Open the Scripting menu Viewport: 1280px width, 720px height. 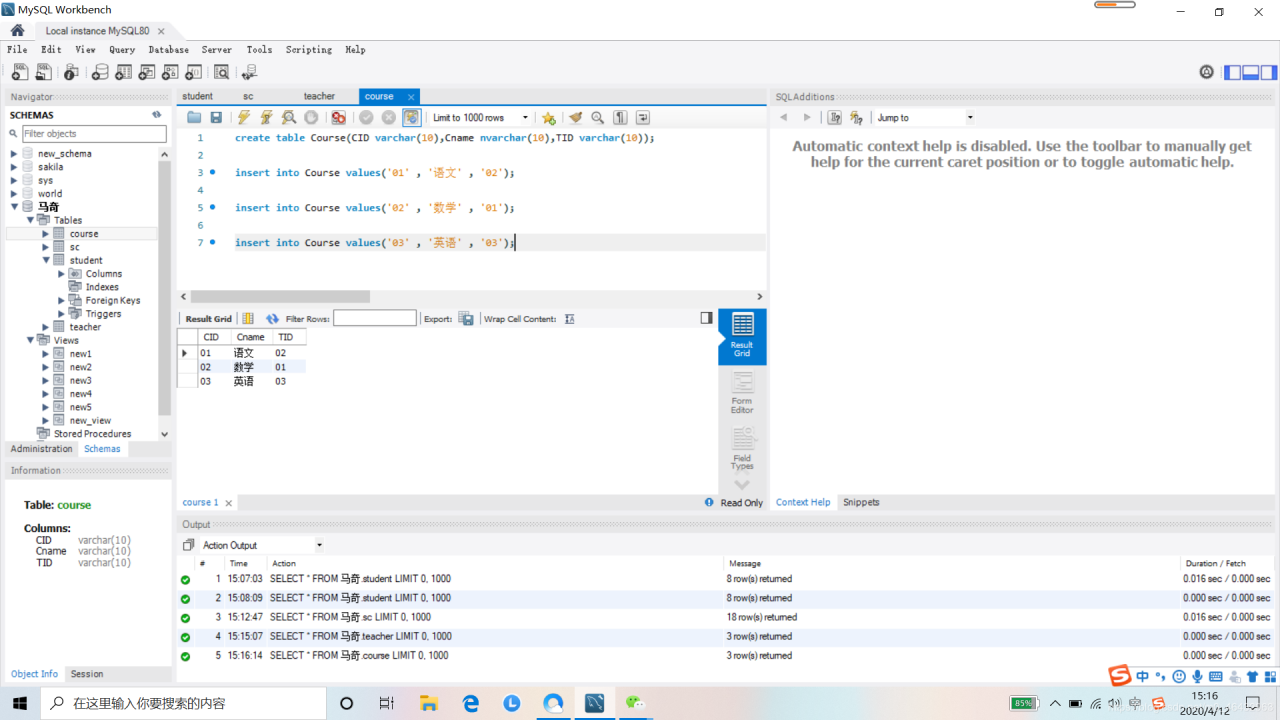click(x=308, y=49)
